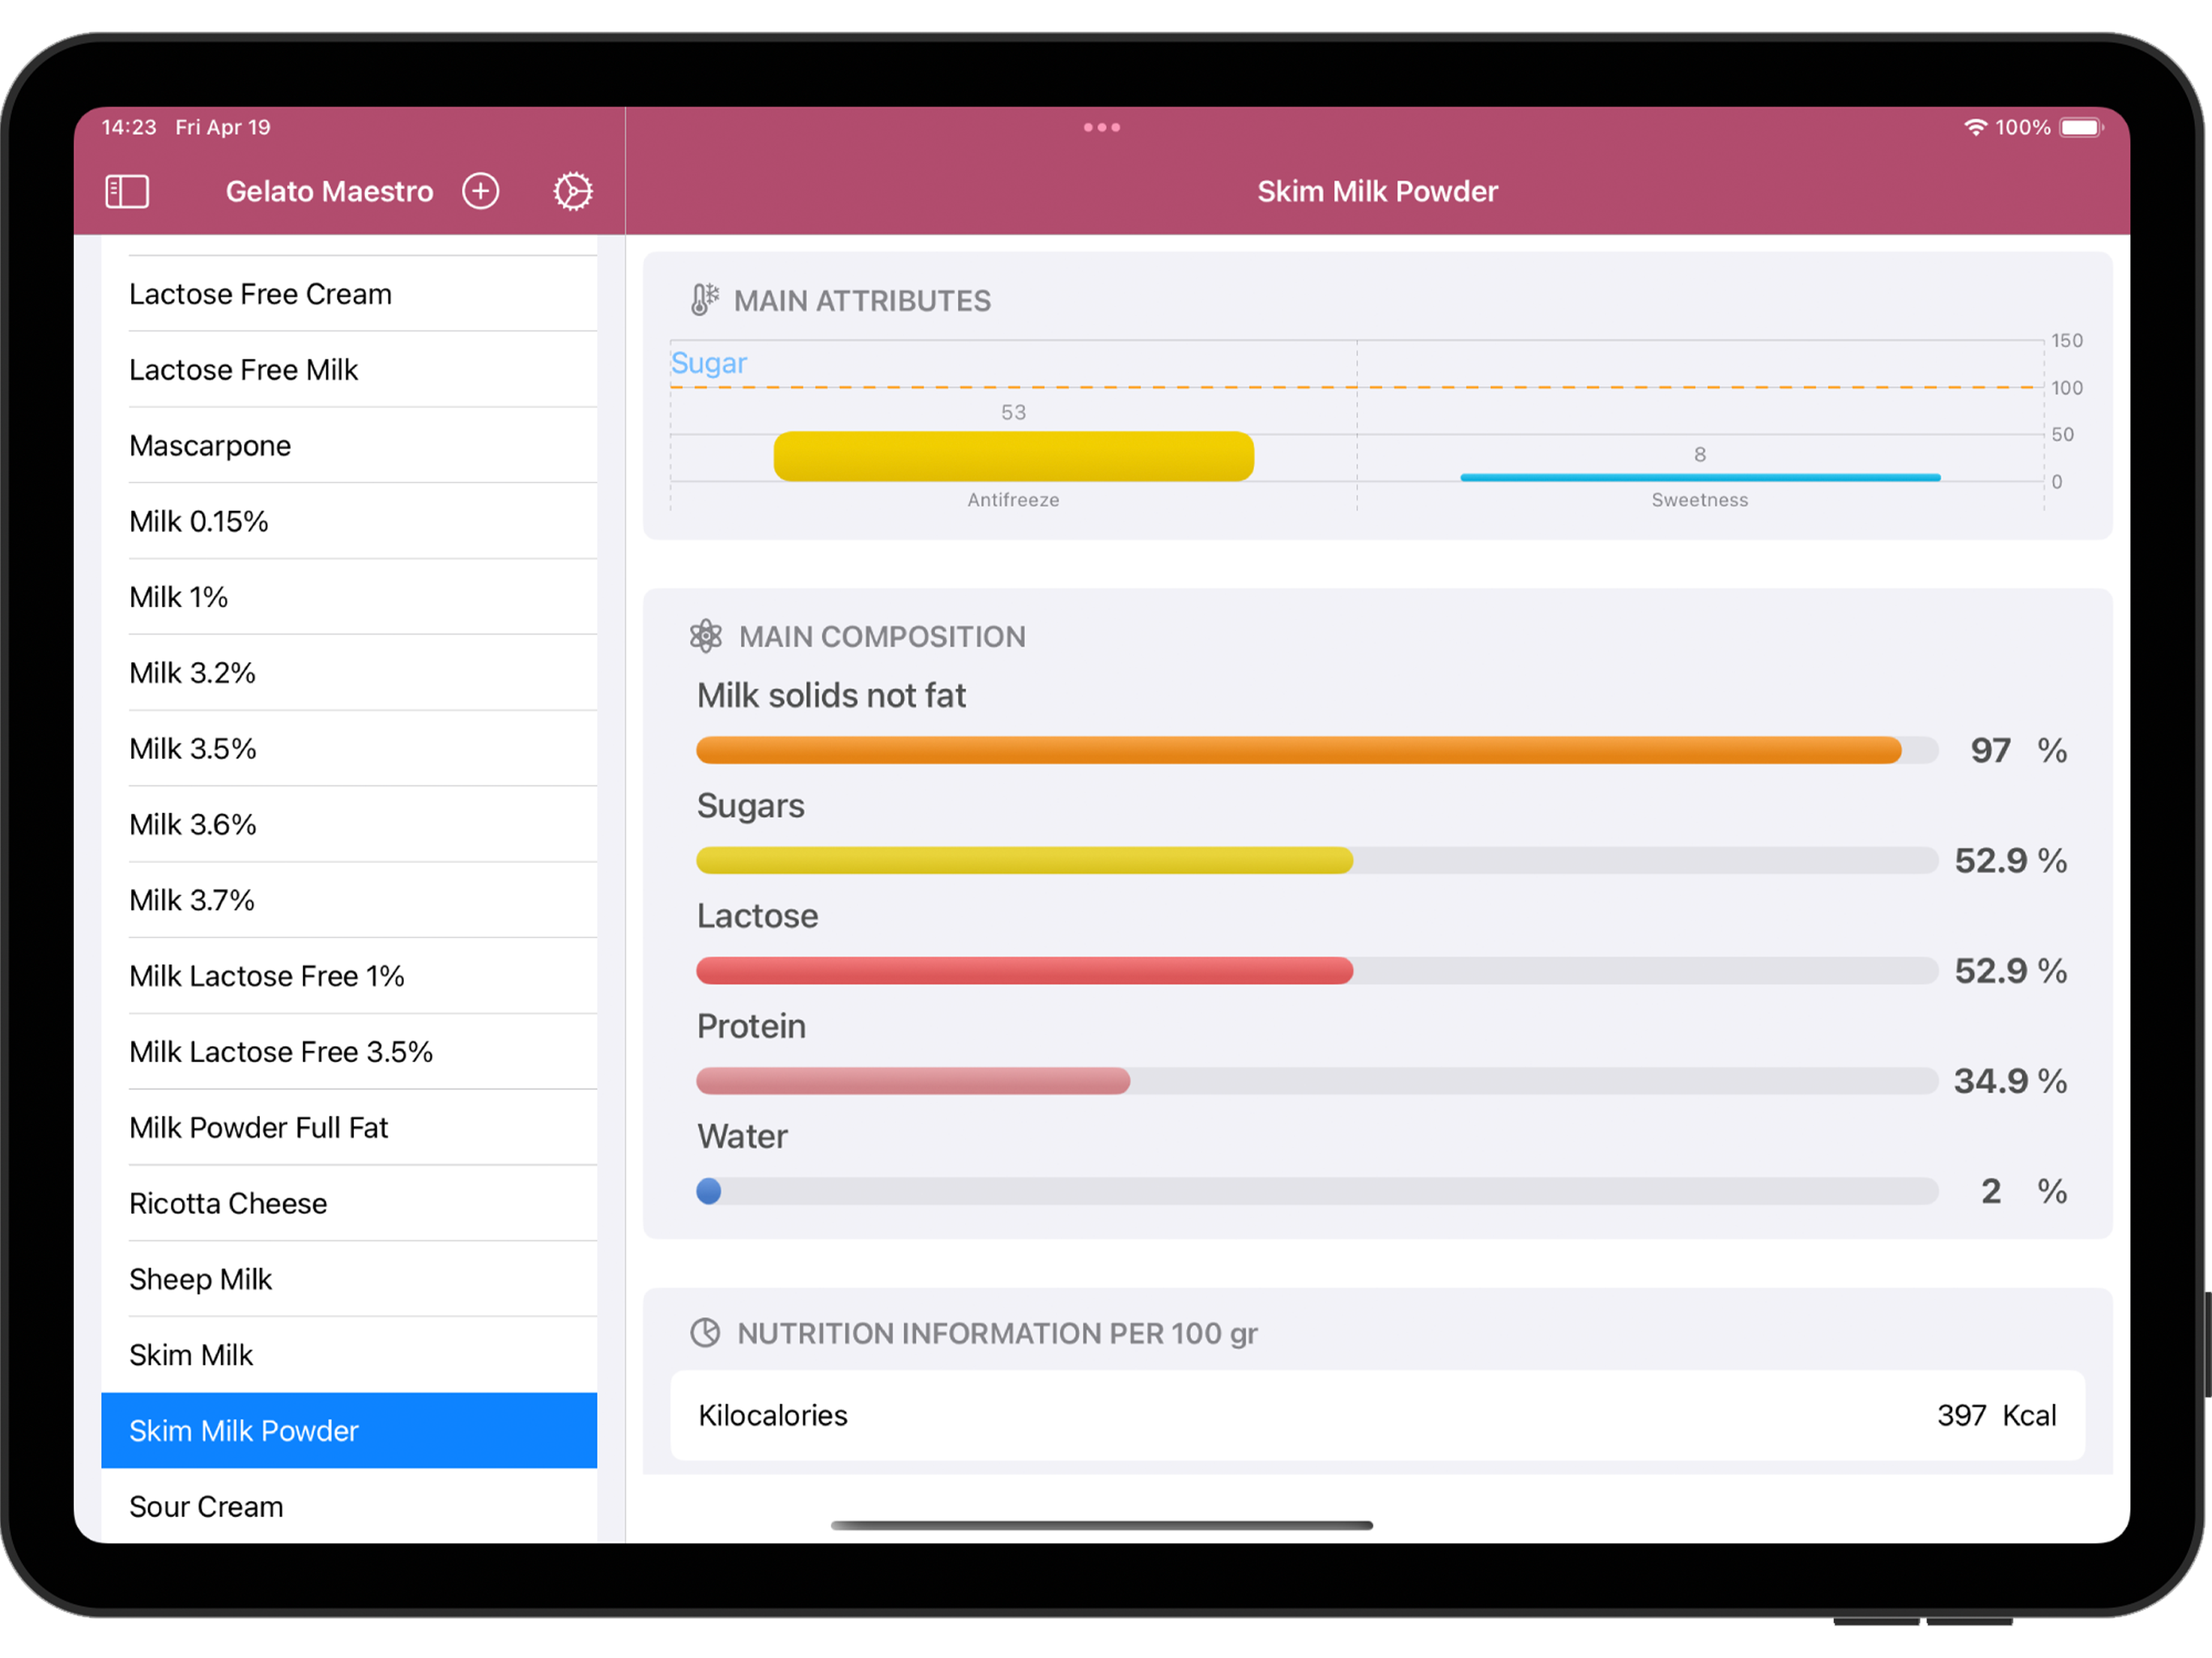The width and height of the screenshot is (2212, 1658).
Task: Click the Milk solids not fat progress bar
Action: pos(1317,751)
